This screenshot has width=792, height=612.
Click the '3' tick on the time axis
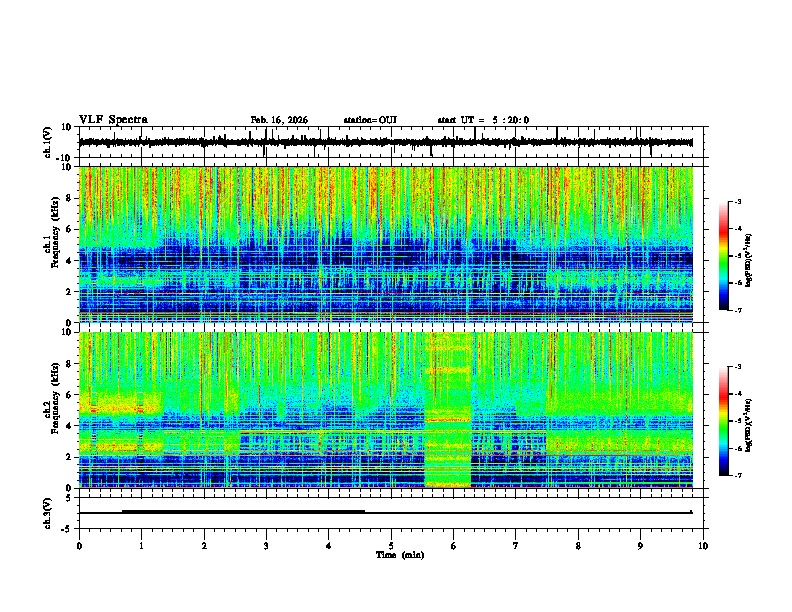pyautogui.click(x=266, y=546)
